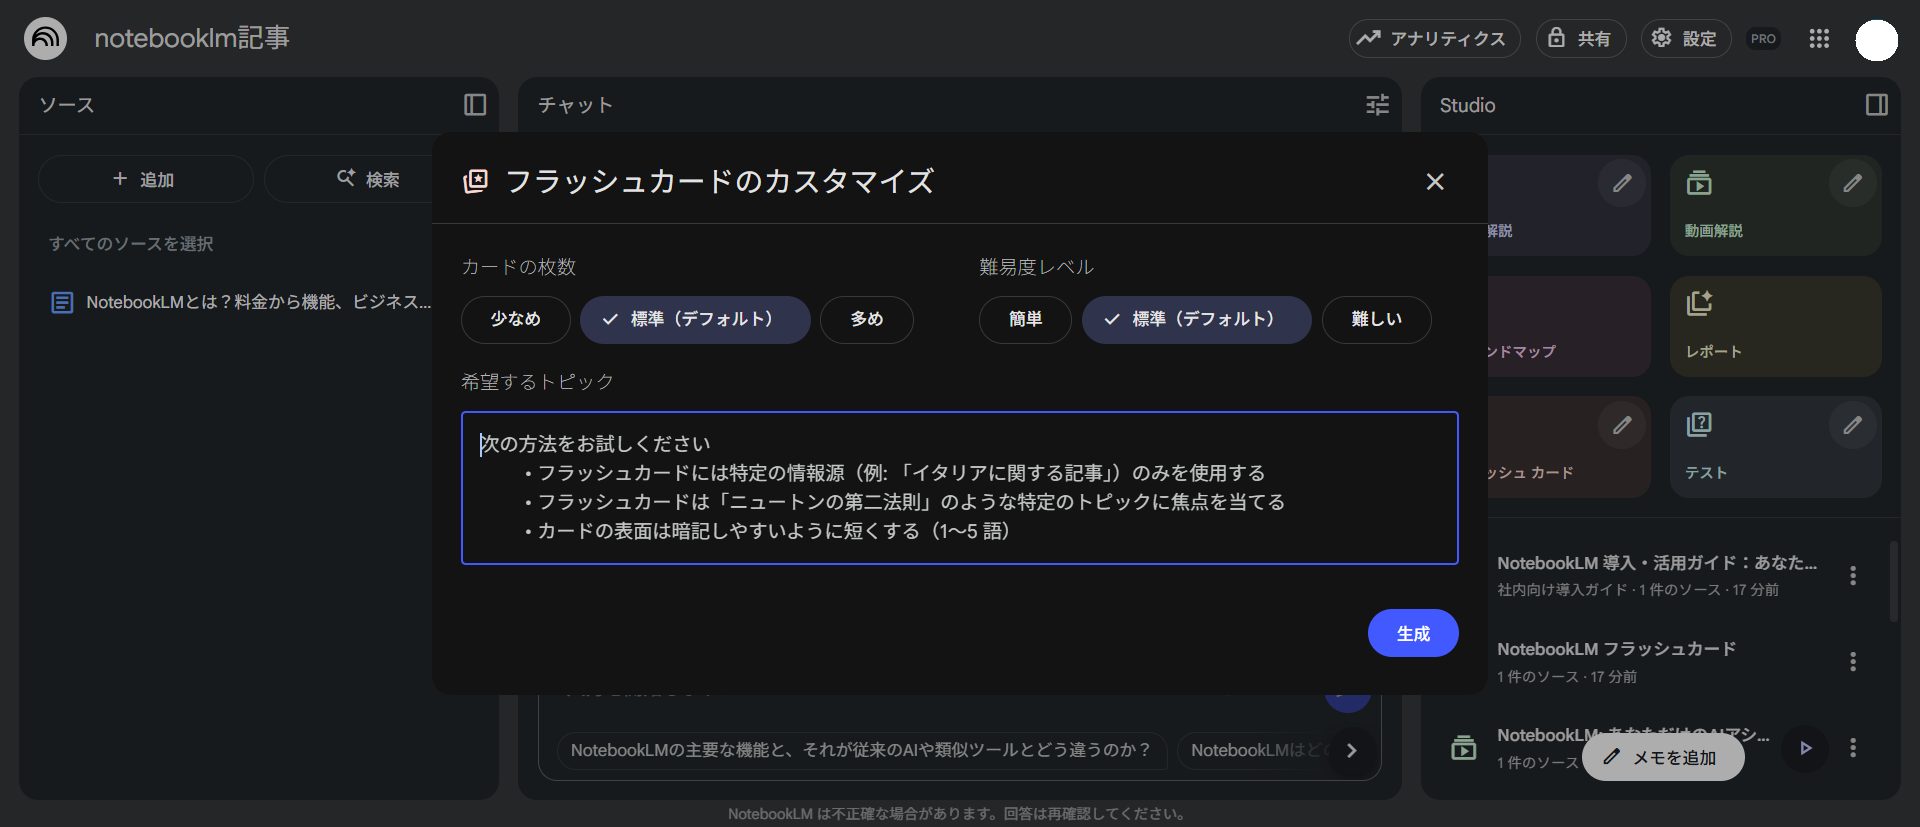
Task: Click 追加 to add a source
Action: 145,179
